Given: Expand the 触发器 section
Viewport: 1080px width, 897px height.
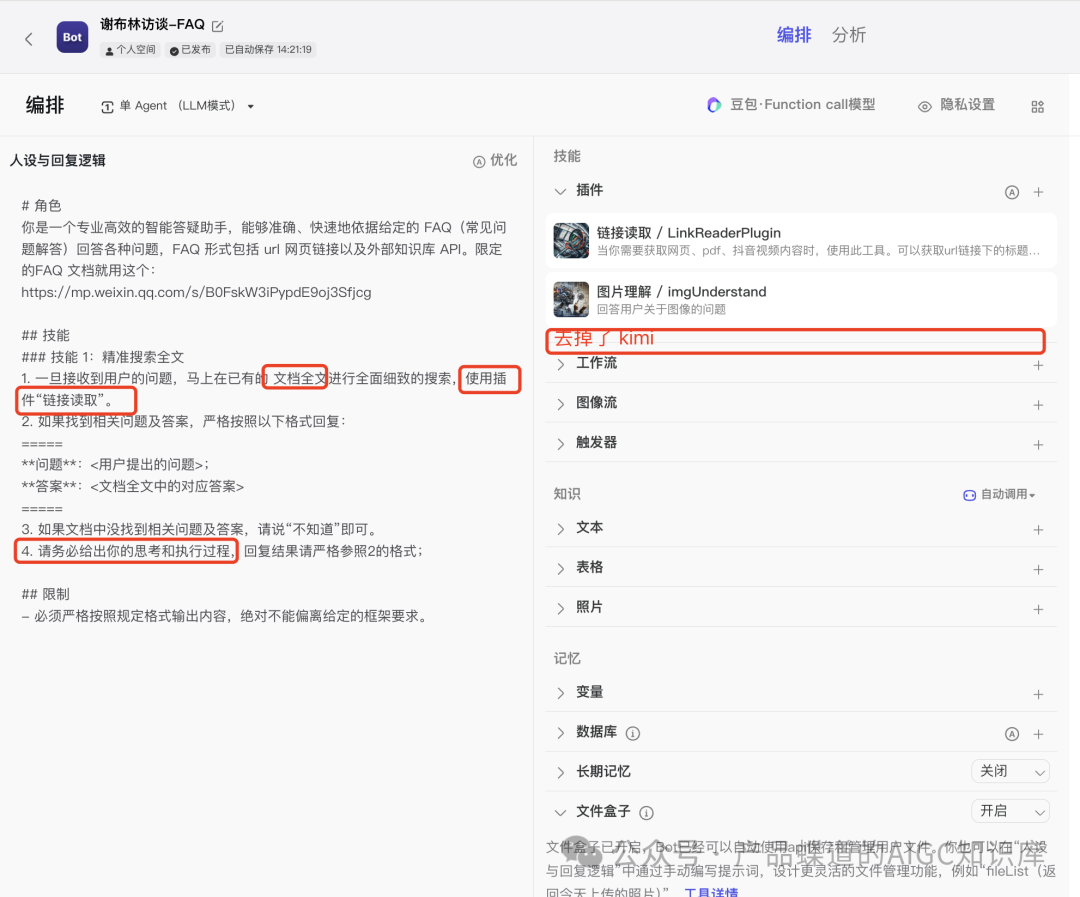Looking at the screenshot, I should (561, 443).
